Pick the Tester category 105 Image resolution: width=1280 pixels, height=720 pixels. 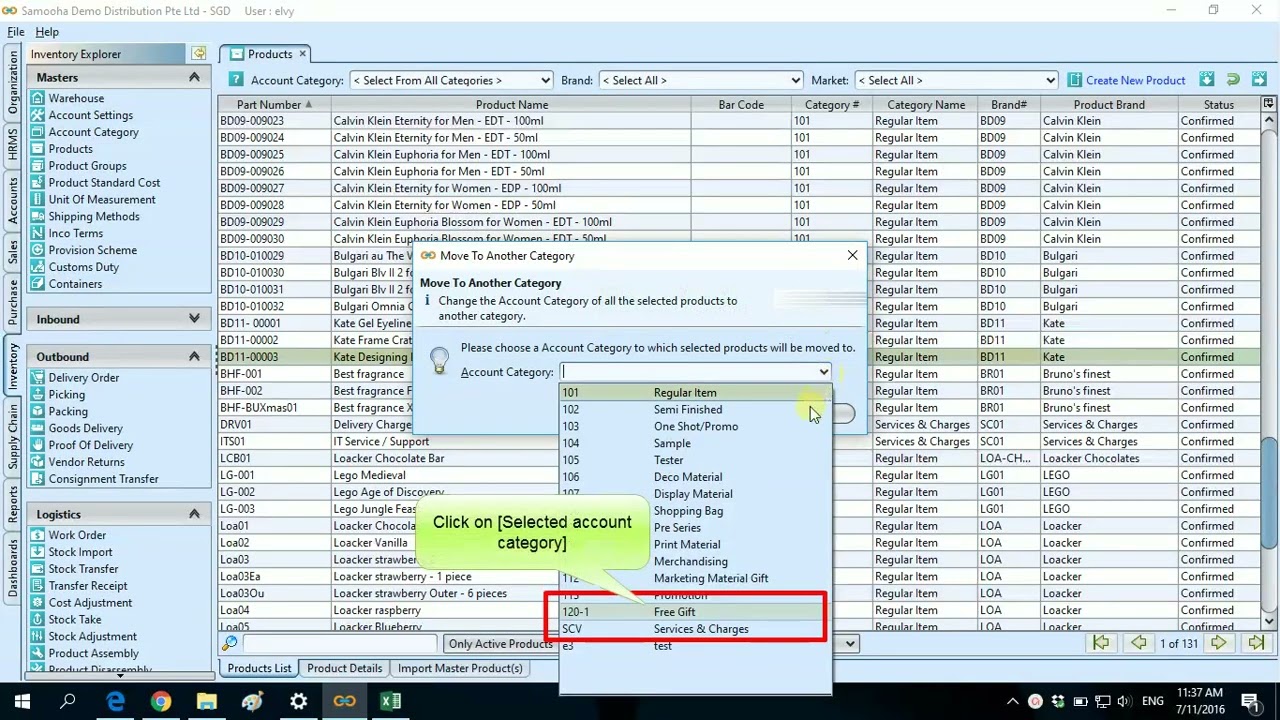click(x=694, y=460)
